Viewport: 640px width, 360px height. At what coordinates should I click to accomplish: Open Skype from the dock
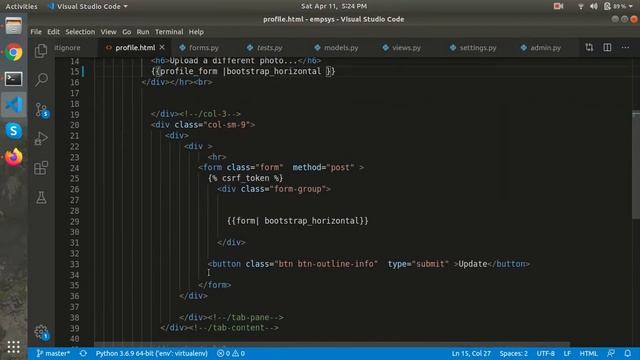13,131
